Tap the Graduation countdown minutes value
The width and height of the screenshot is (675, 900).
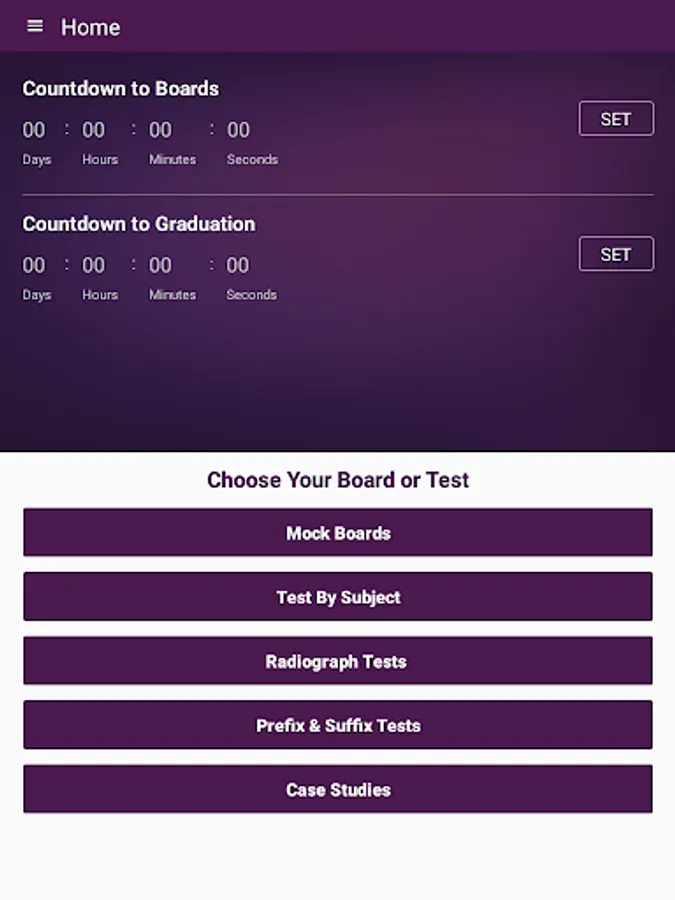click(160, 265)
